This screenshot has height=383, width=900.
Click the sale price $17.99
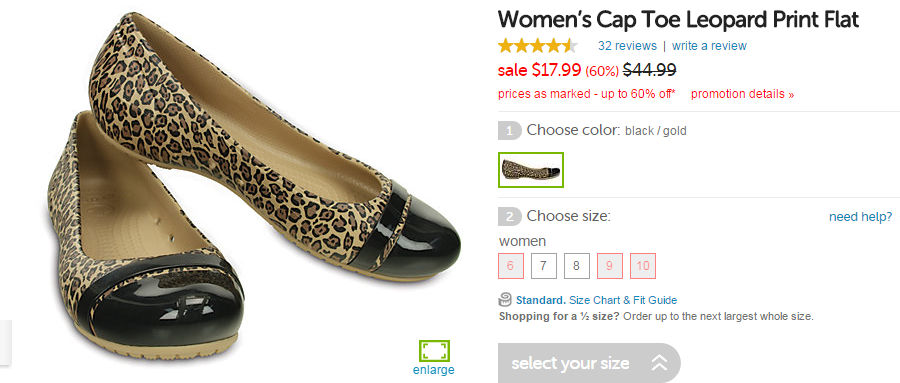tap(556, 70)
